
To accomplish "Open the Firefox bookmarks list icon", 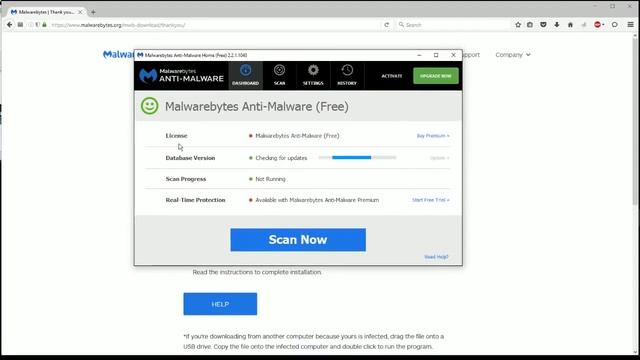I will 530,25.
